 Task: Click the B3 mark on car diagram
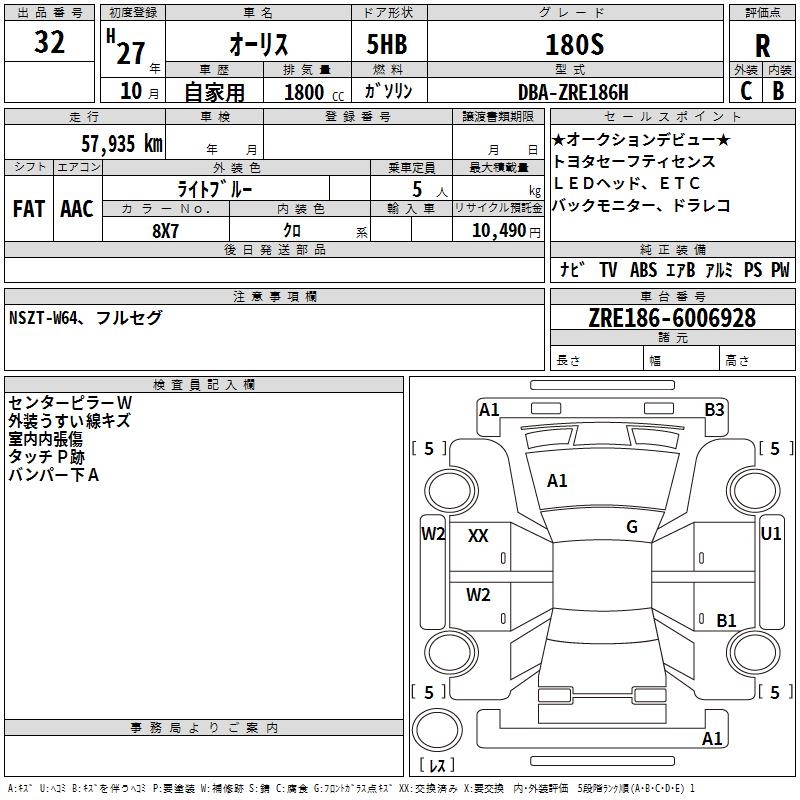pyautogui.click(x=714, y=410)
